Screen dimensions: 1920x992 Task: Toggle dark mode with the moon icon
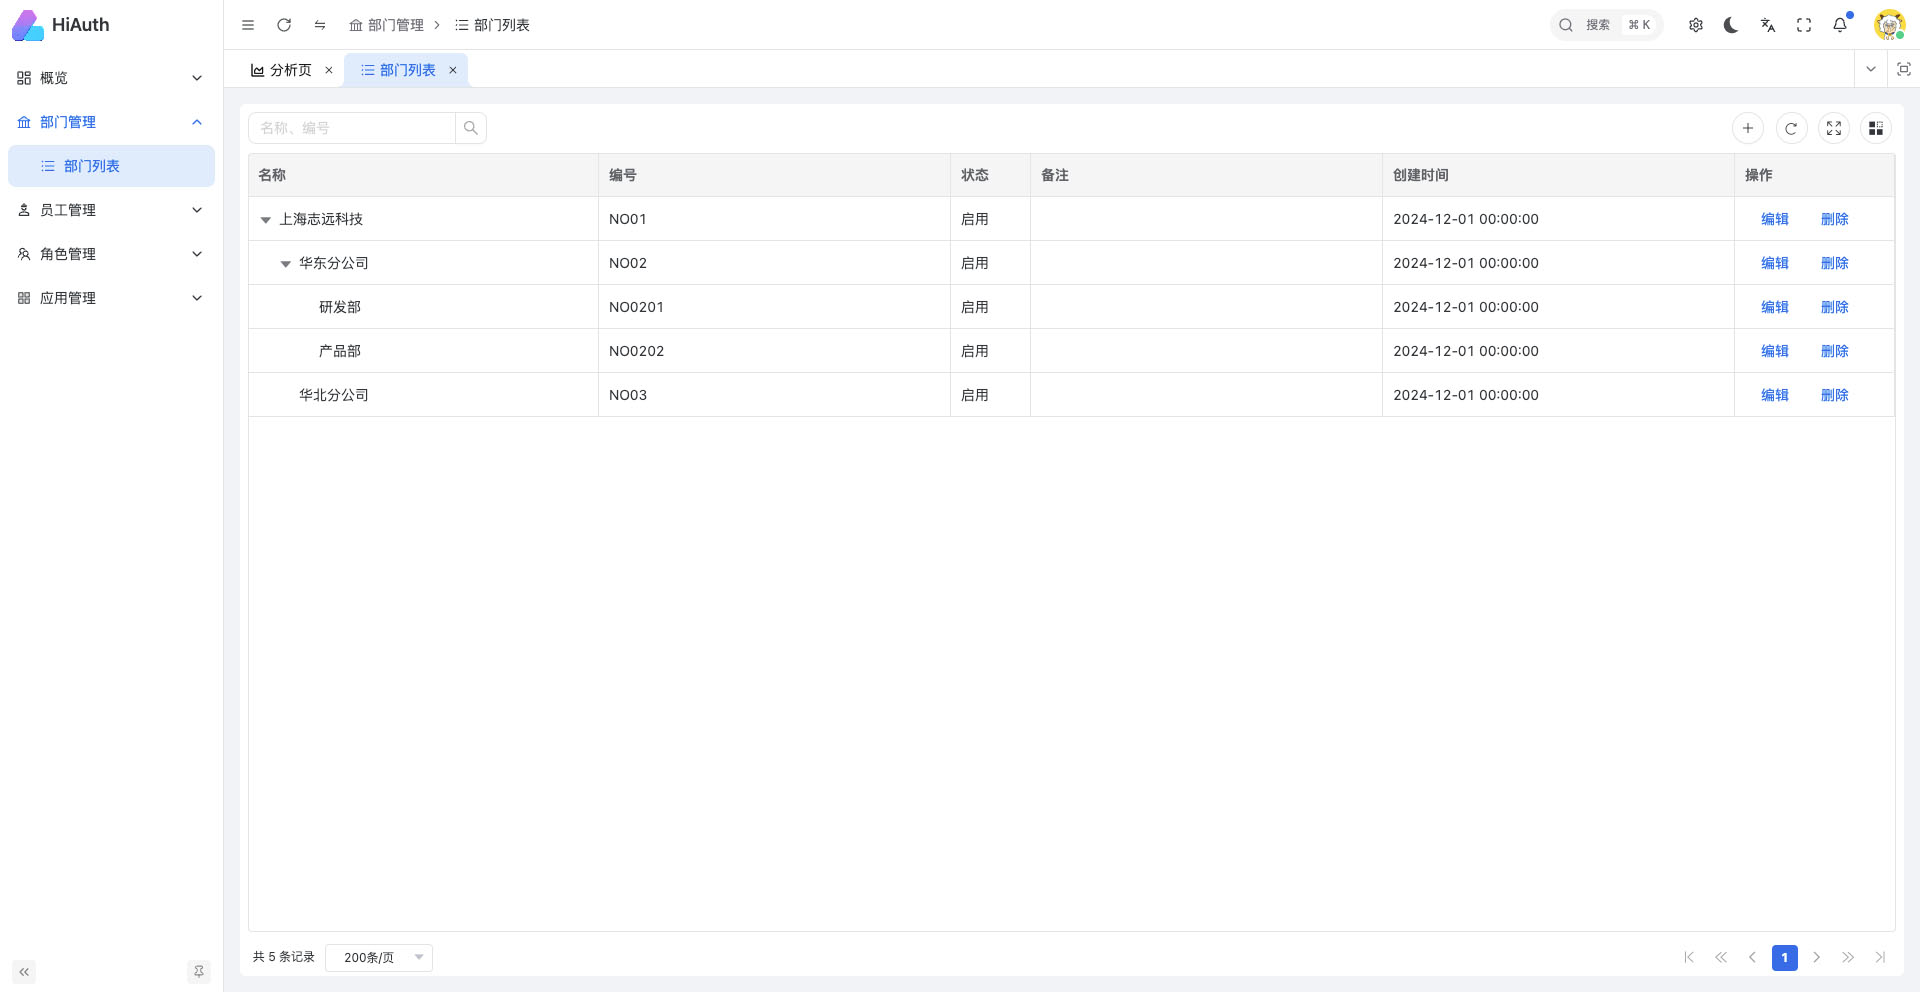1731,25
